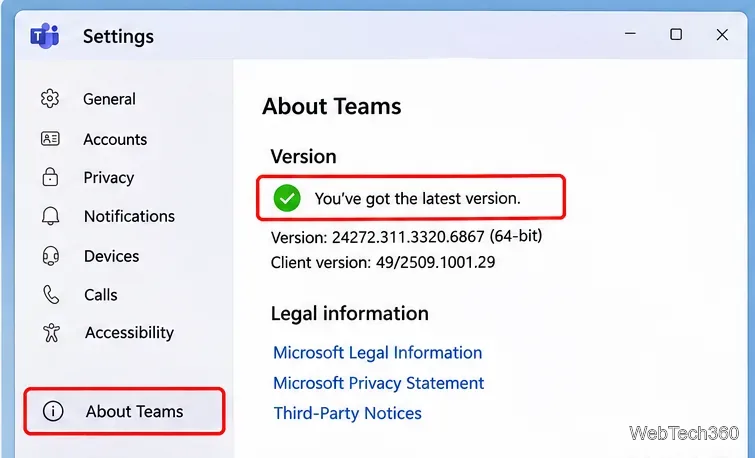This screenshot has height=458, width=755.
Task: Select Accessibility in the sidebar
Action: click(x=129, y=332)
